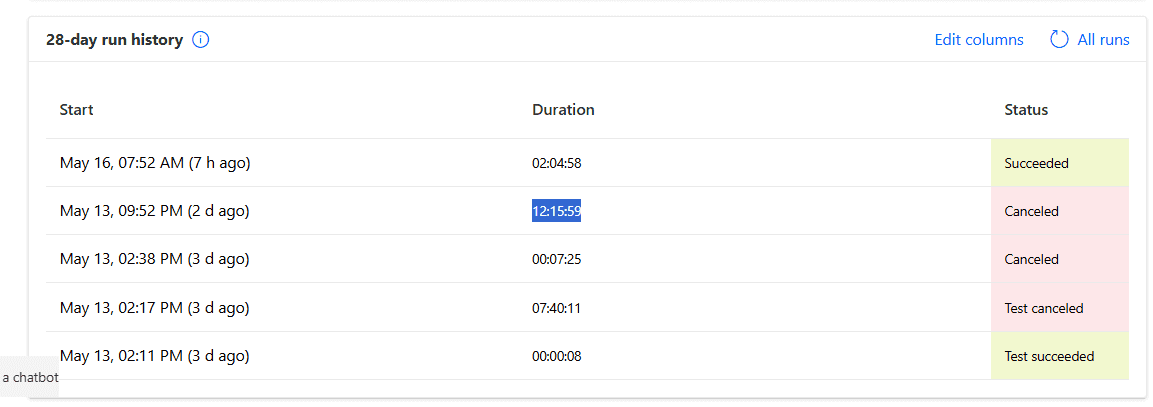The image size is (1153, 407).
Task: Click the Start column header
Action: (76, 110)
